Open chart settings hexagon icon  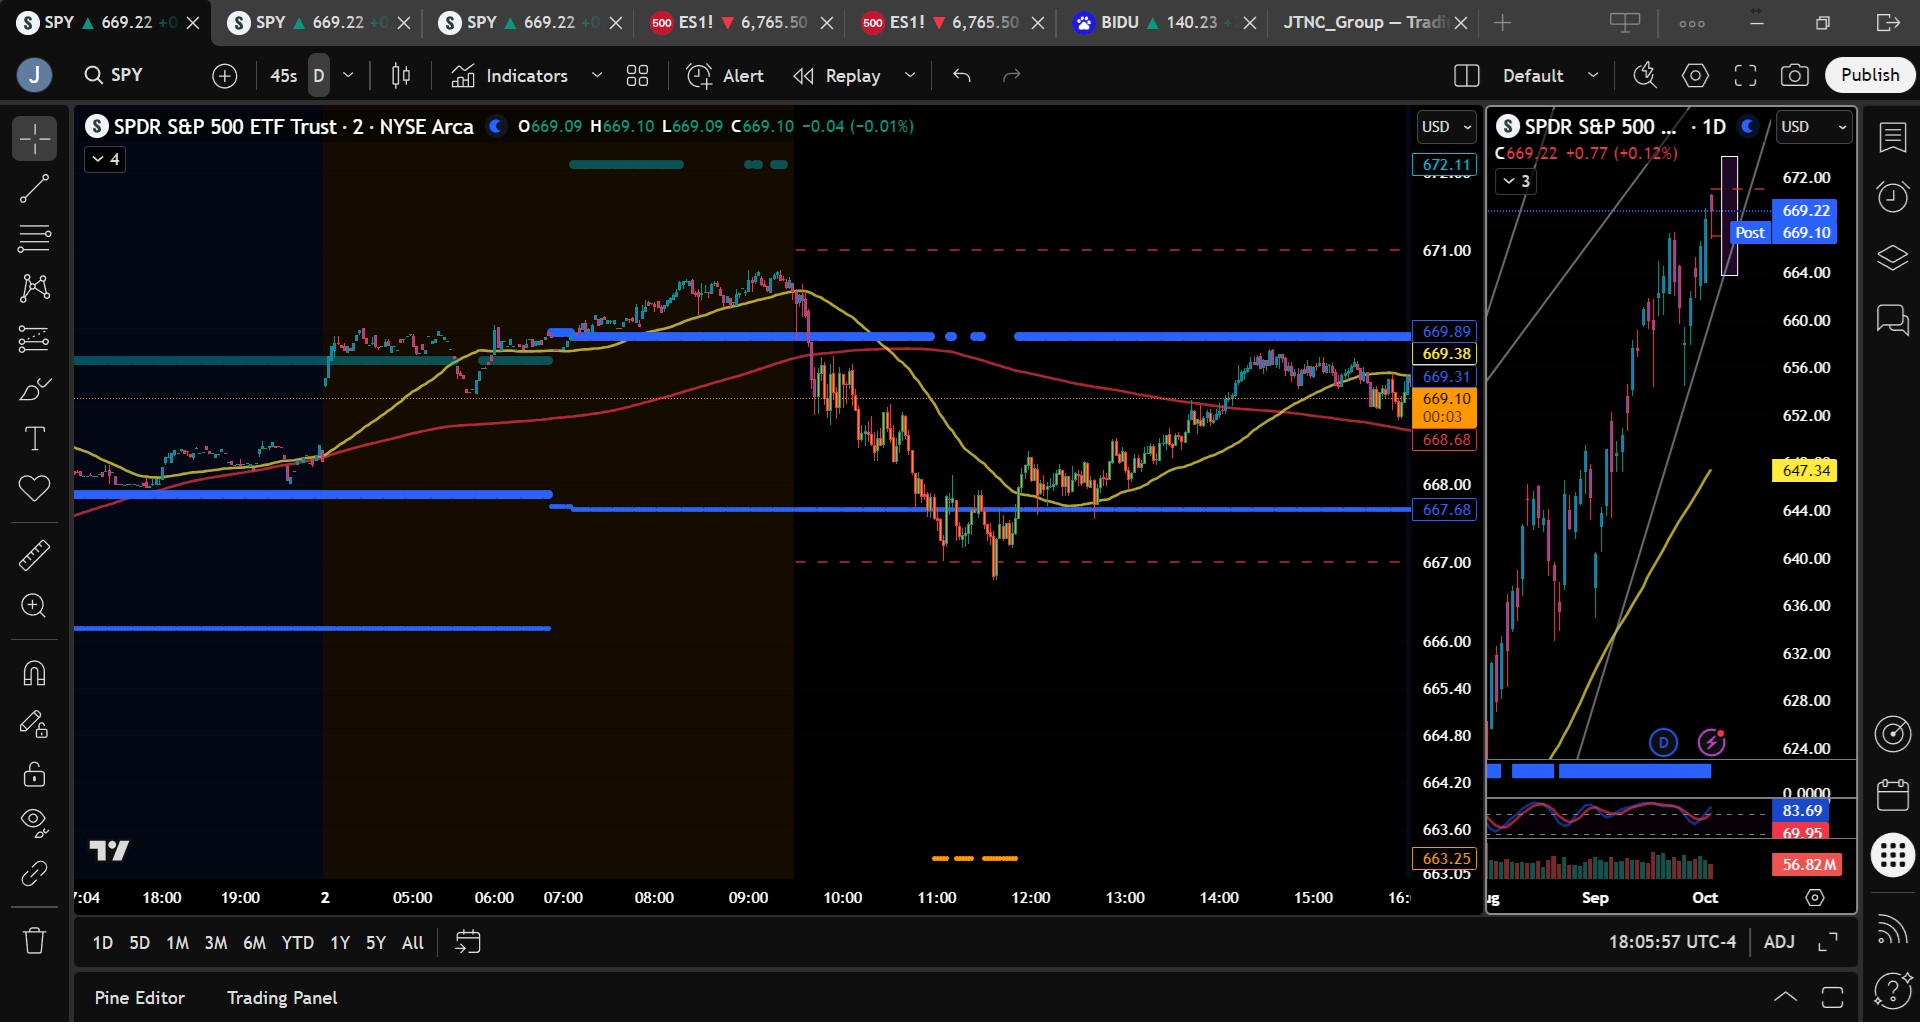(1695, 75)
